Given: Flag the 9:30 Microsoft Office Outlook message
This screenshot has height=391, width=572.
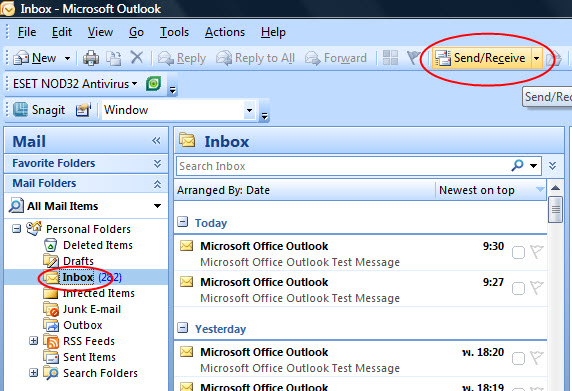Looking at the screenshot, I should click(537, 252).
